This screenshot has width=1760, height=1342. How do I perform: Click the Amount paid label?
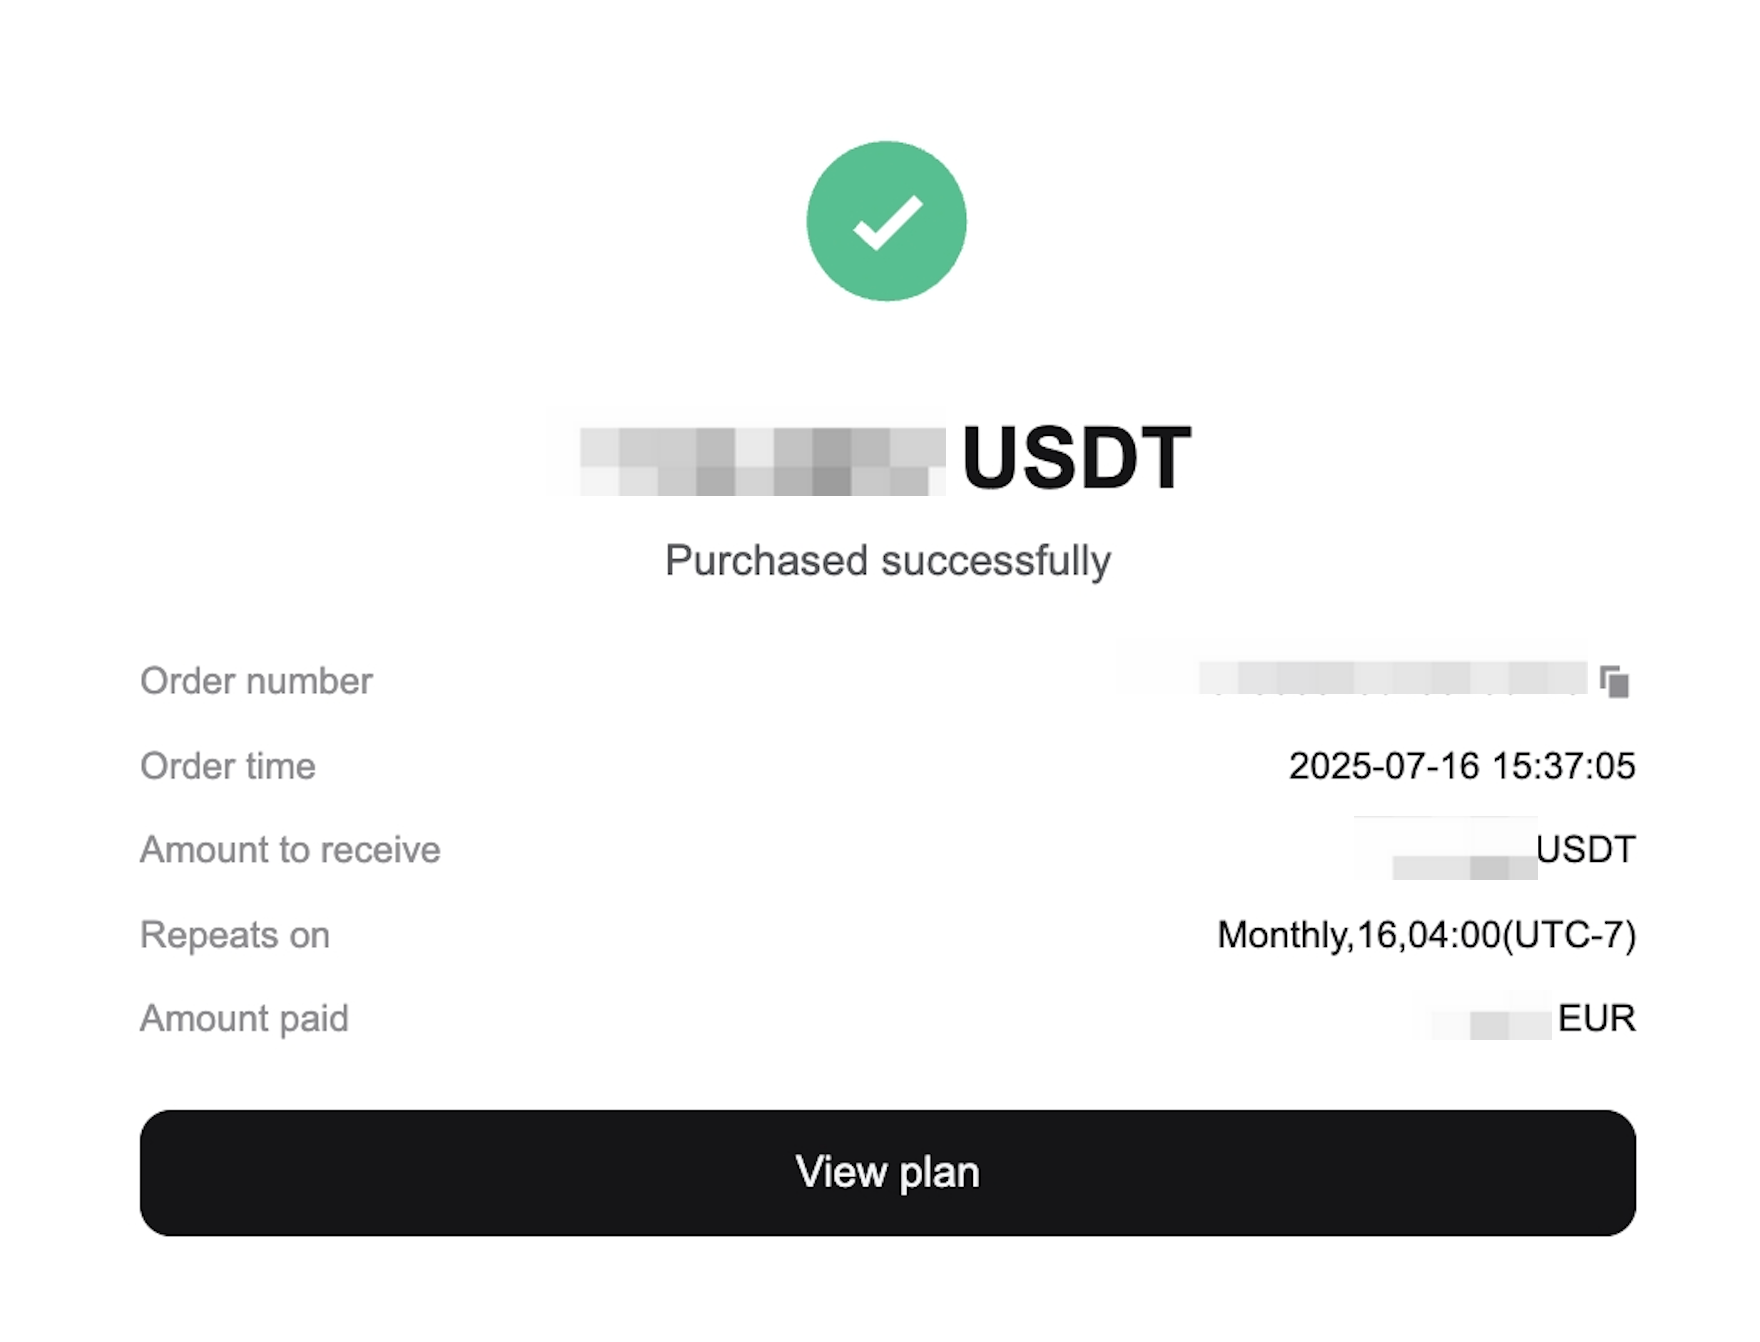point(244,1019)
